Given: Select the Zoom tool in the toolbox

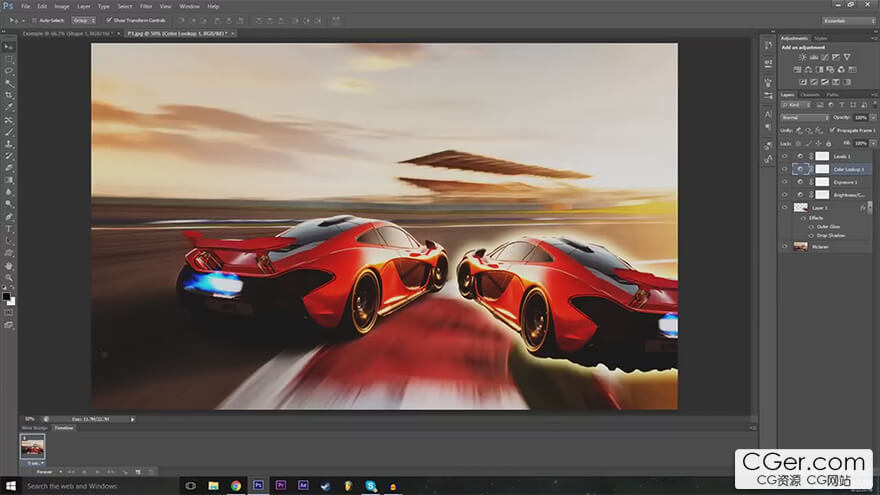Looking at the screenshot, I should pyautogui.click(x=8, y=278).
